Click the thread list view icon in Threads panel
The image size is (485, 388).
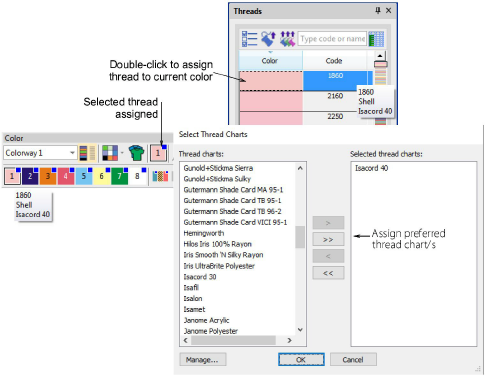(x=249, y=39)
